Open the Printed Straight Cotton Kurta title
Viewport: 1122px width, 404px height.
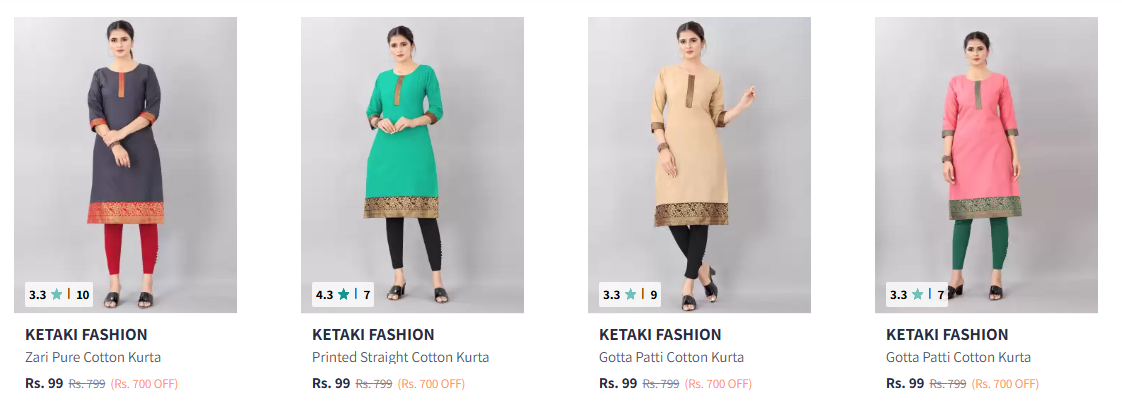[x=401, y=358]
